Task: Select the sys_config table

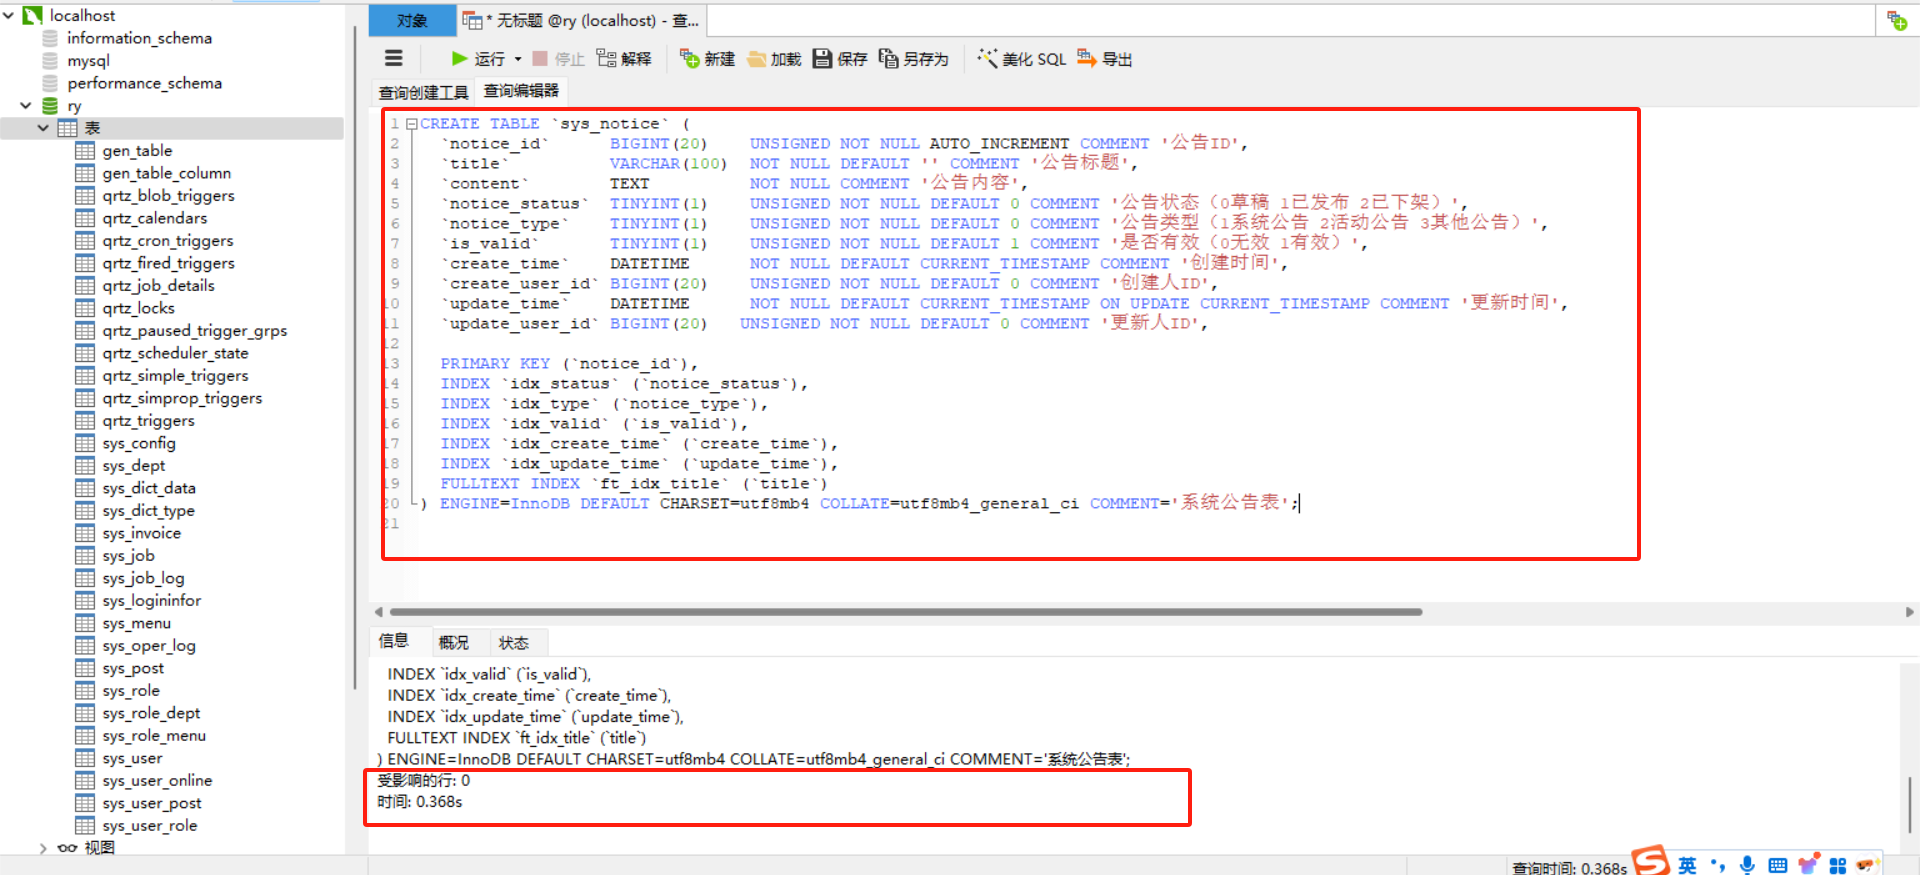Action: point(138,443)
